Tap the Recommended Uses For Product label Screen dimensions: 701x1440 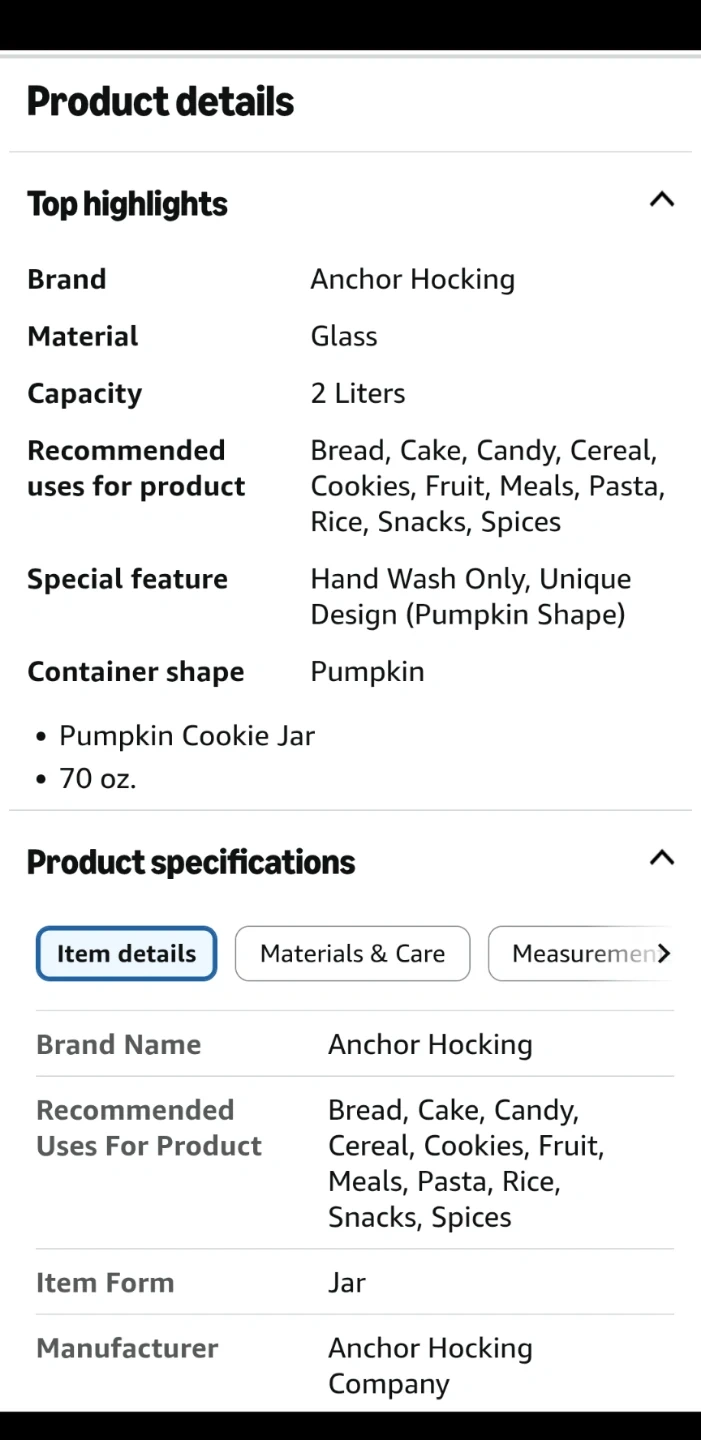coord(148,1128)
